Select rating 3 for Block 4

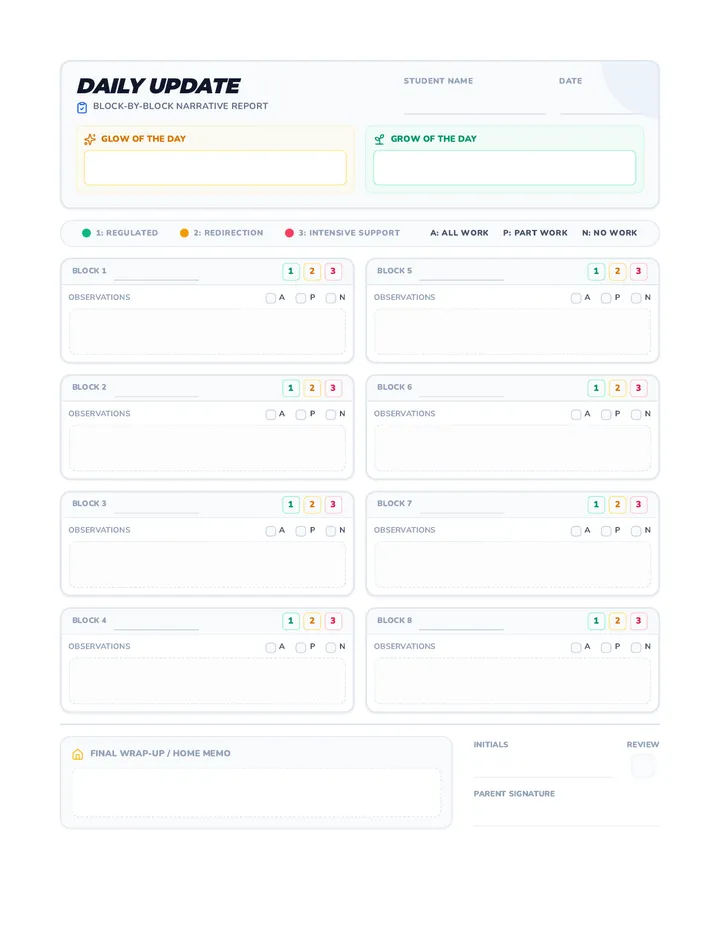(x=333, y=621)
